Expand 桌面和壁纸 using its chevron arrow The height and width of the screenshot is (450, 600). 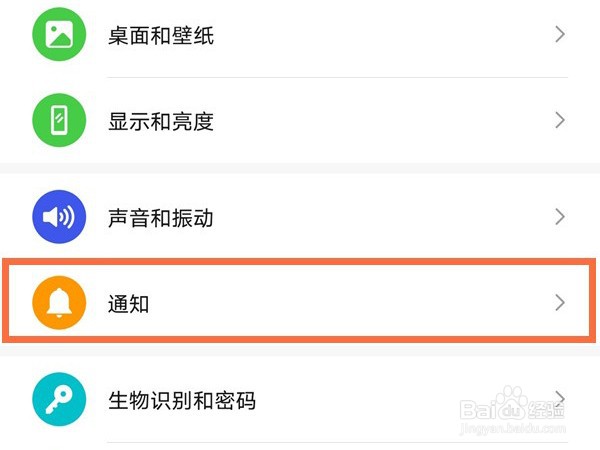[x=560, y=36]
